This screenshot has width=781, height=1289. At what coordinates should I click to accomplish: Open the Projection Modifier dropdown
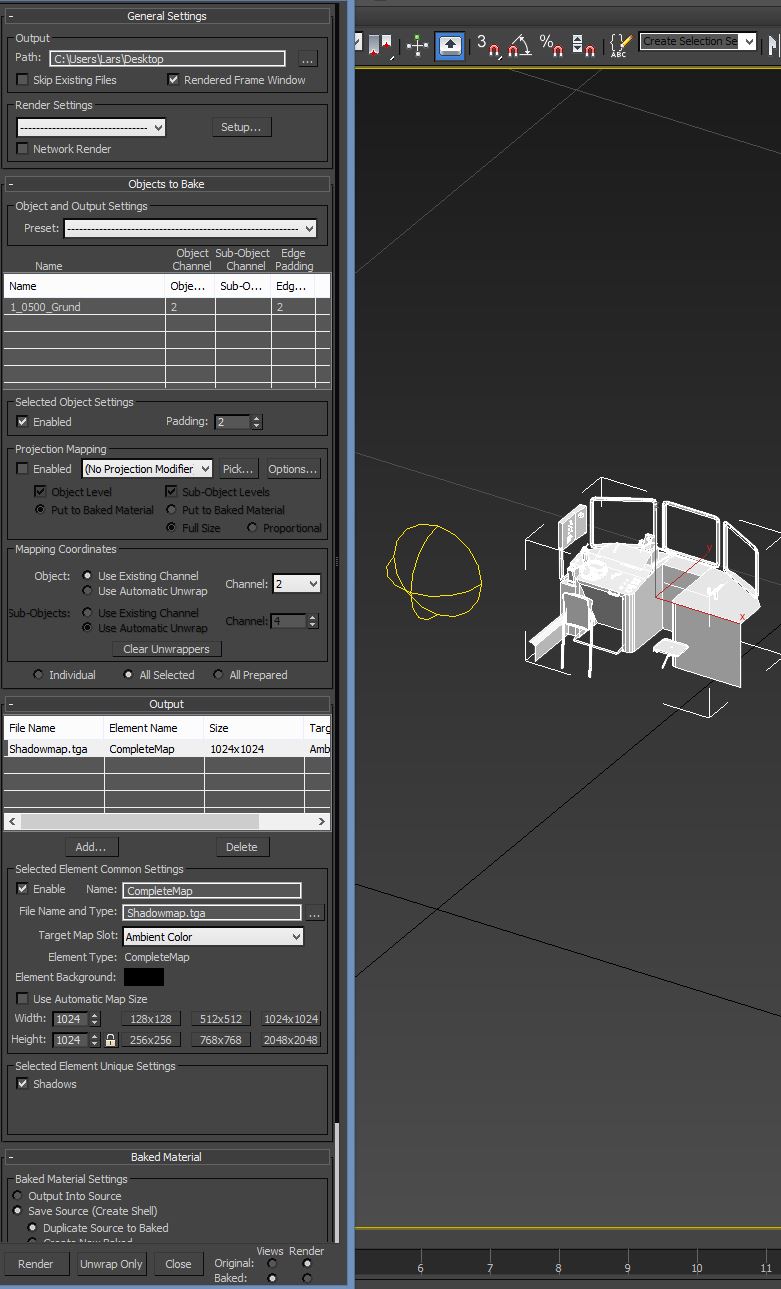[x=147, y=469]
